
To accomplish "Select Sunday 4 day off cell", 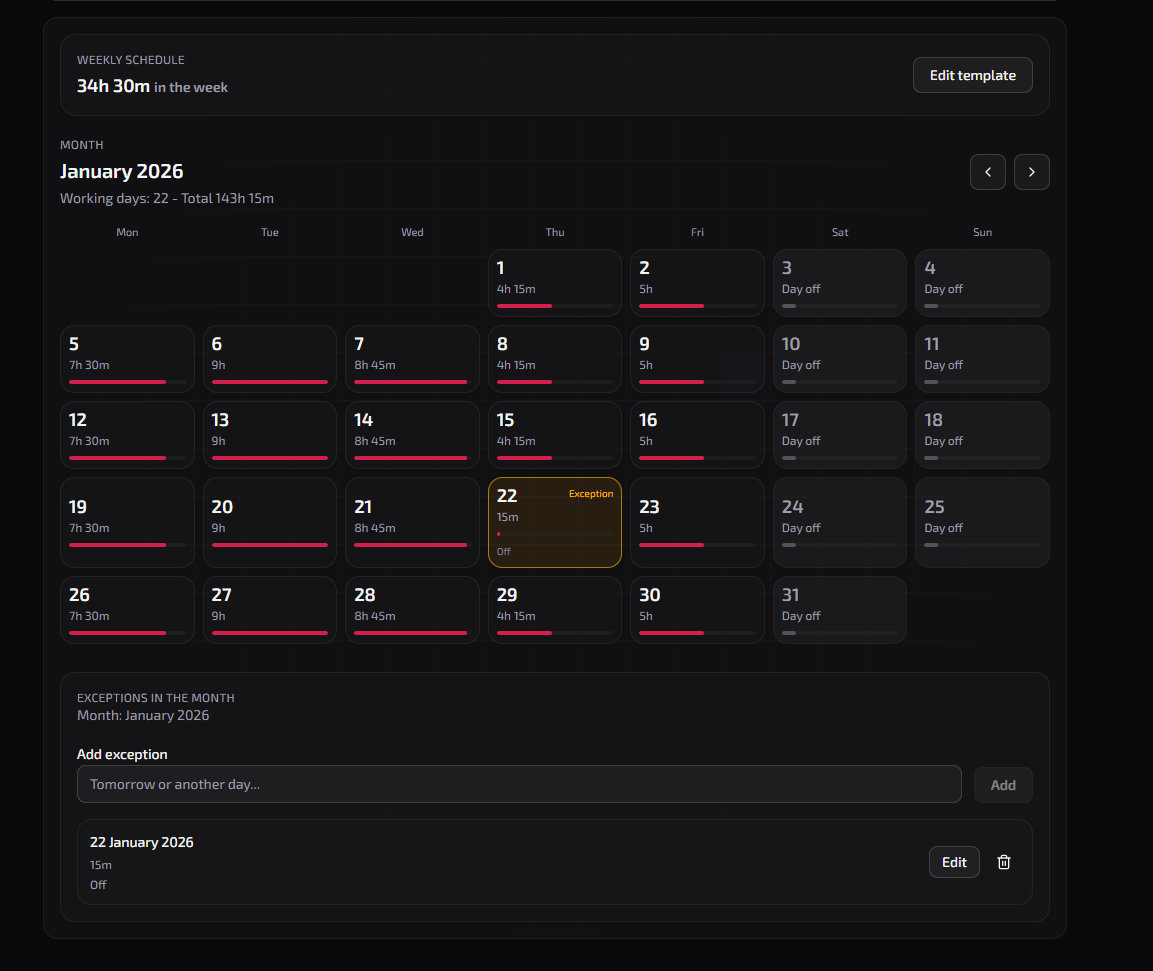I will click(982, 283).
